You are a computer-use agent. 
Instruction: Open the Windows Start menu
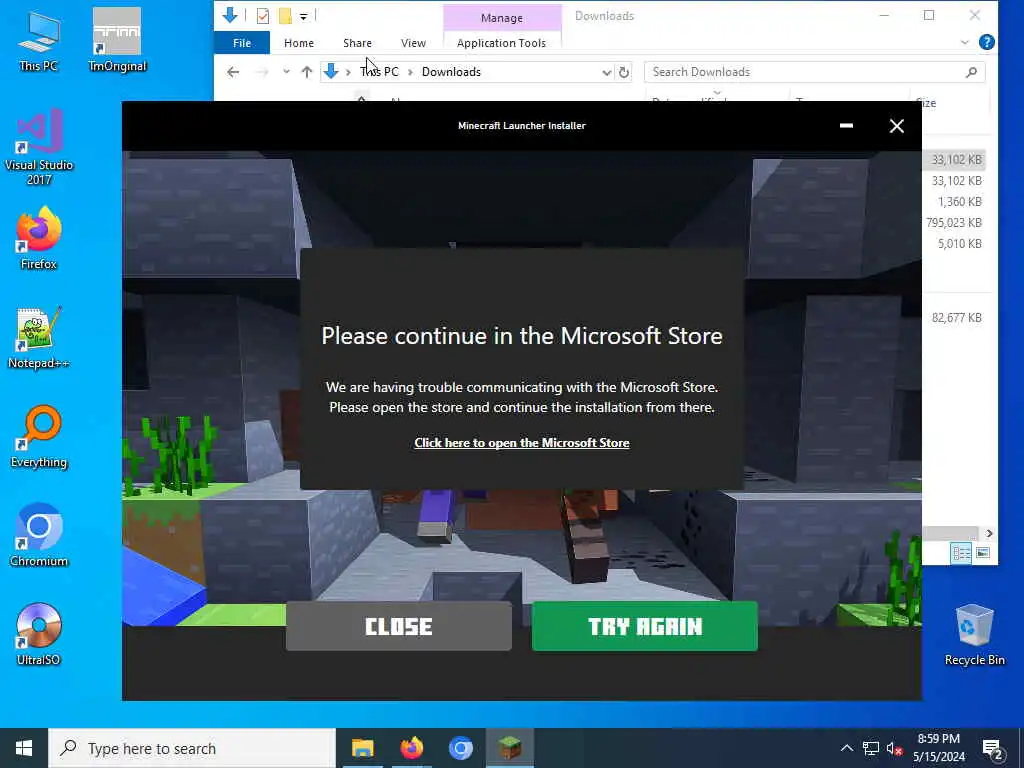click(24, 748)
